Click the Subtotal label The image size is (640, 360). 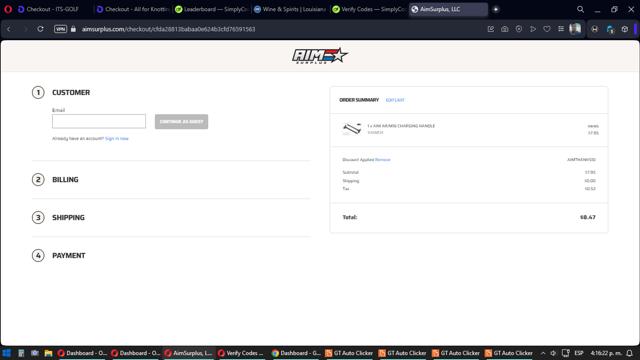(x=351, y=172)
